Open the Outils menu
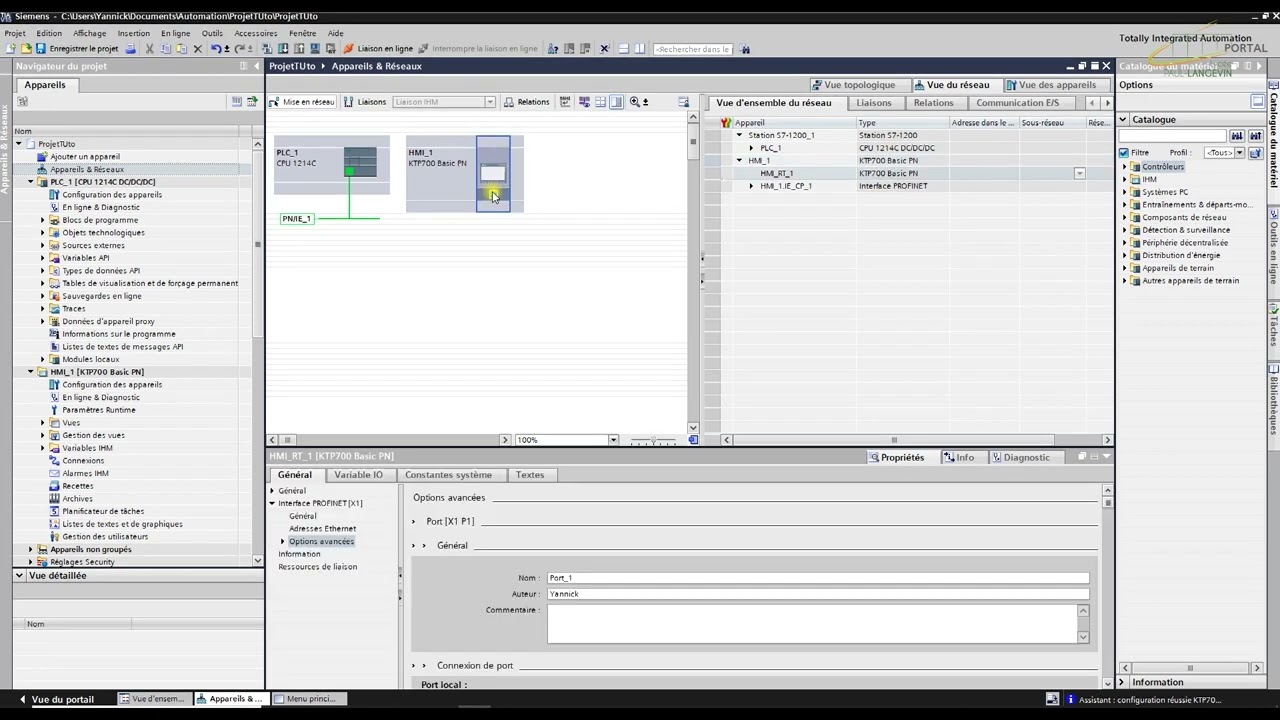 point(212,33)
